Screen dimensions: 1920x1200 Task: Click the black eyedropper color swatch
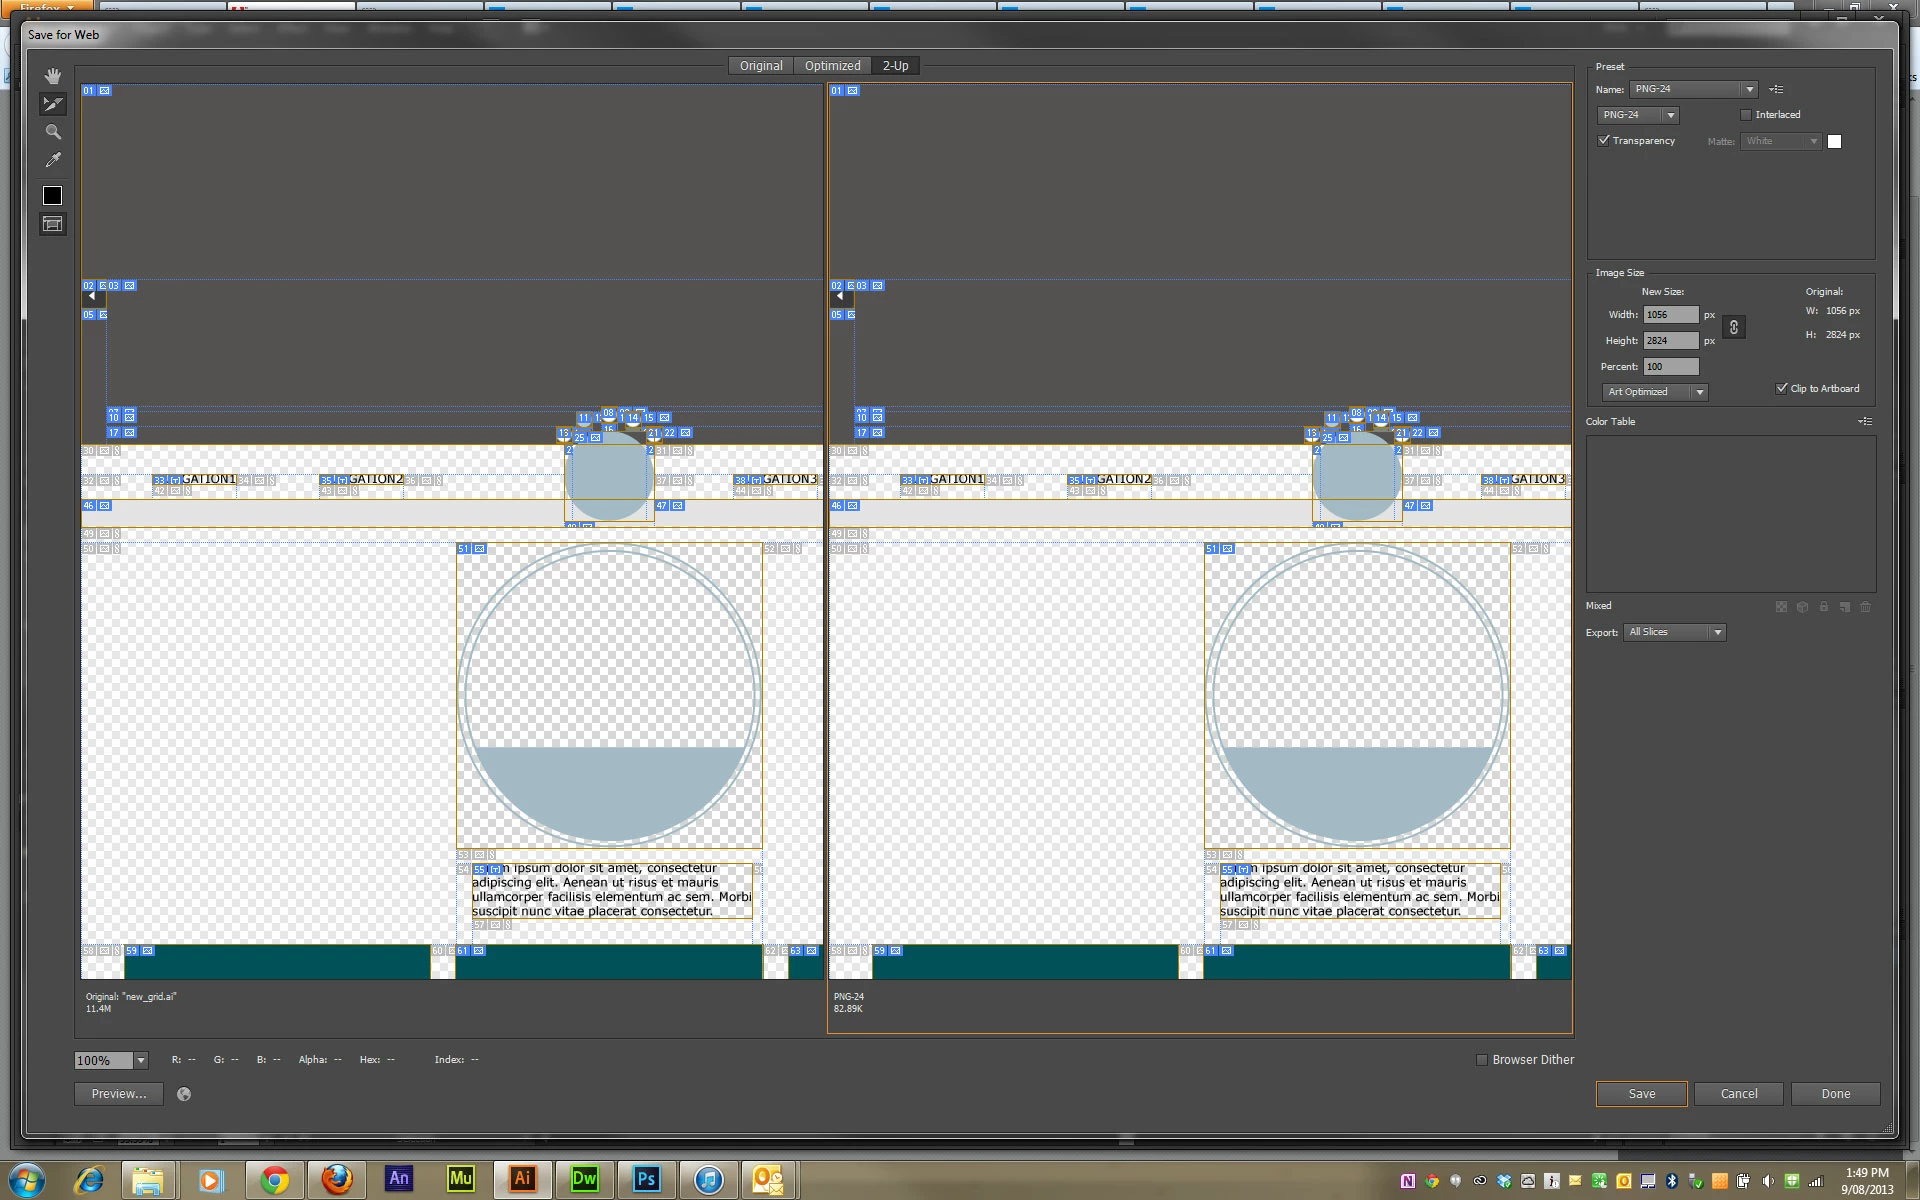point(53,196)
